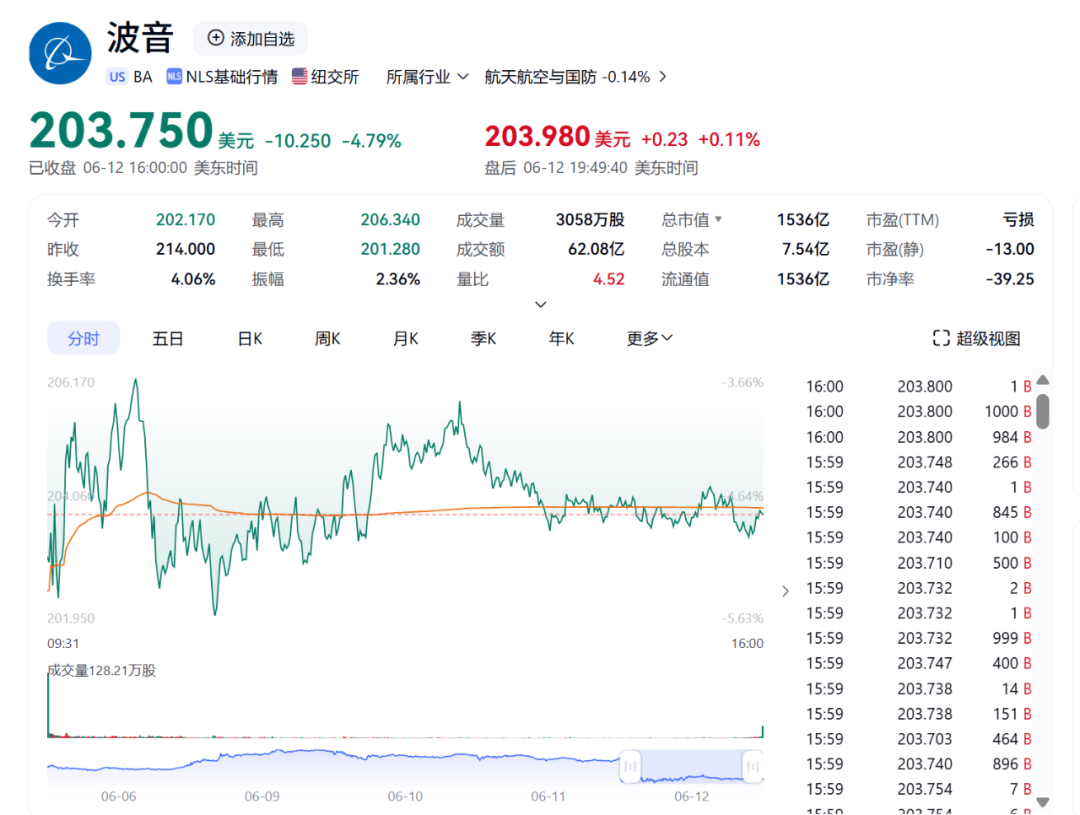Click the after-hours price 203.980
Screen dimensions: 1080x815
pyautogui.click(x=537, y=136)
